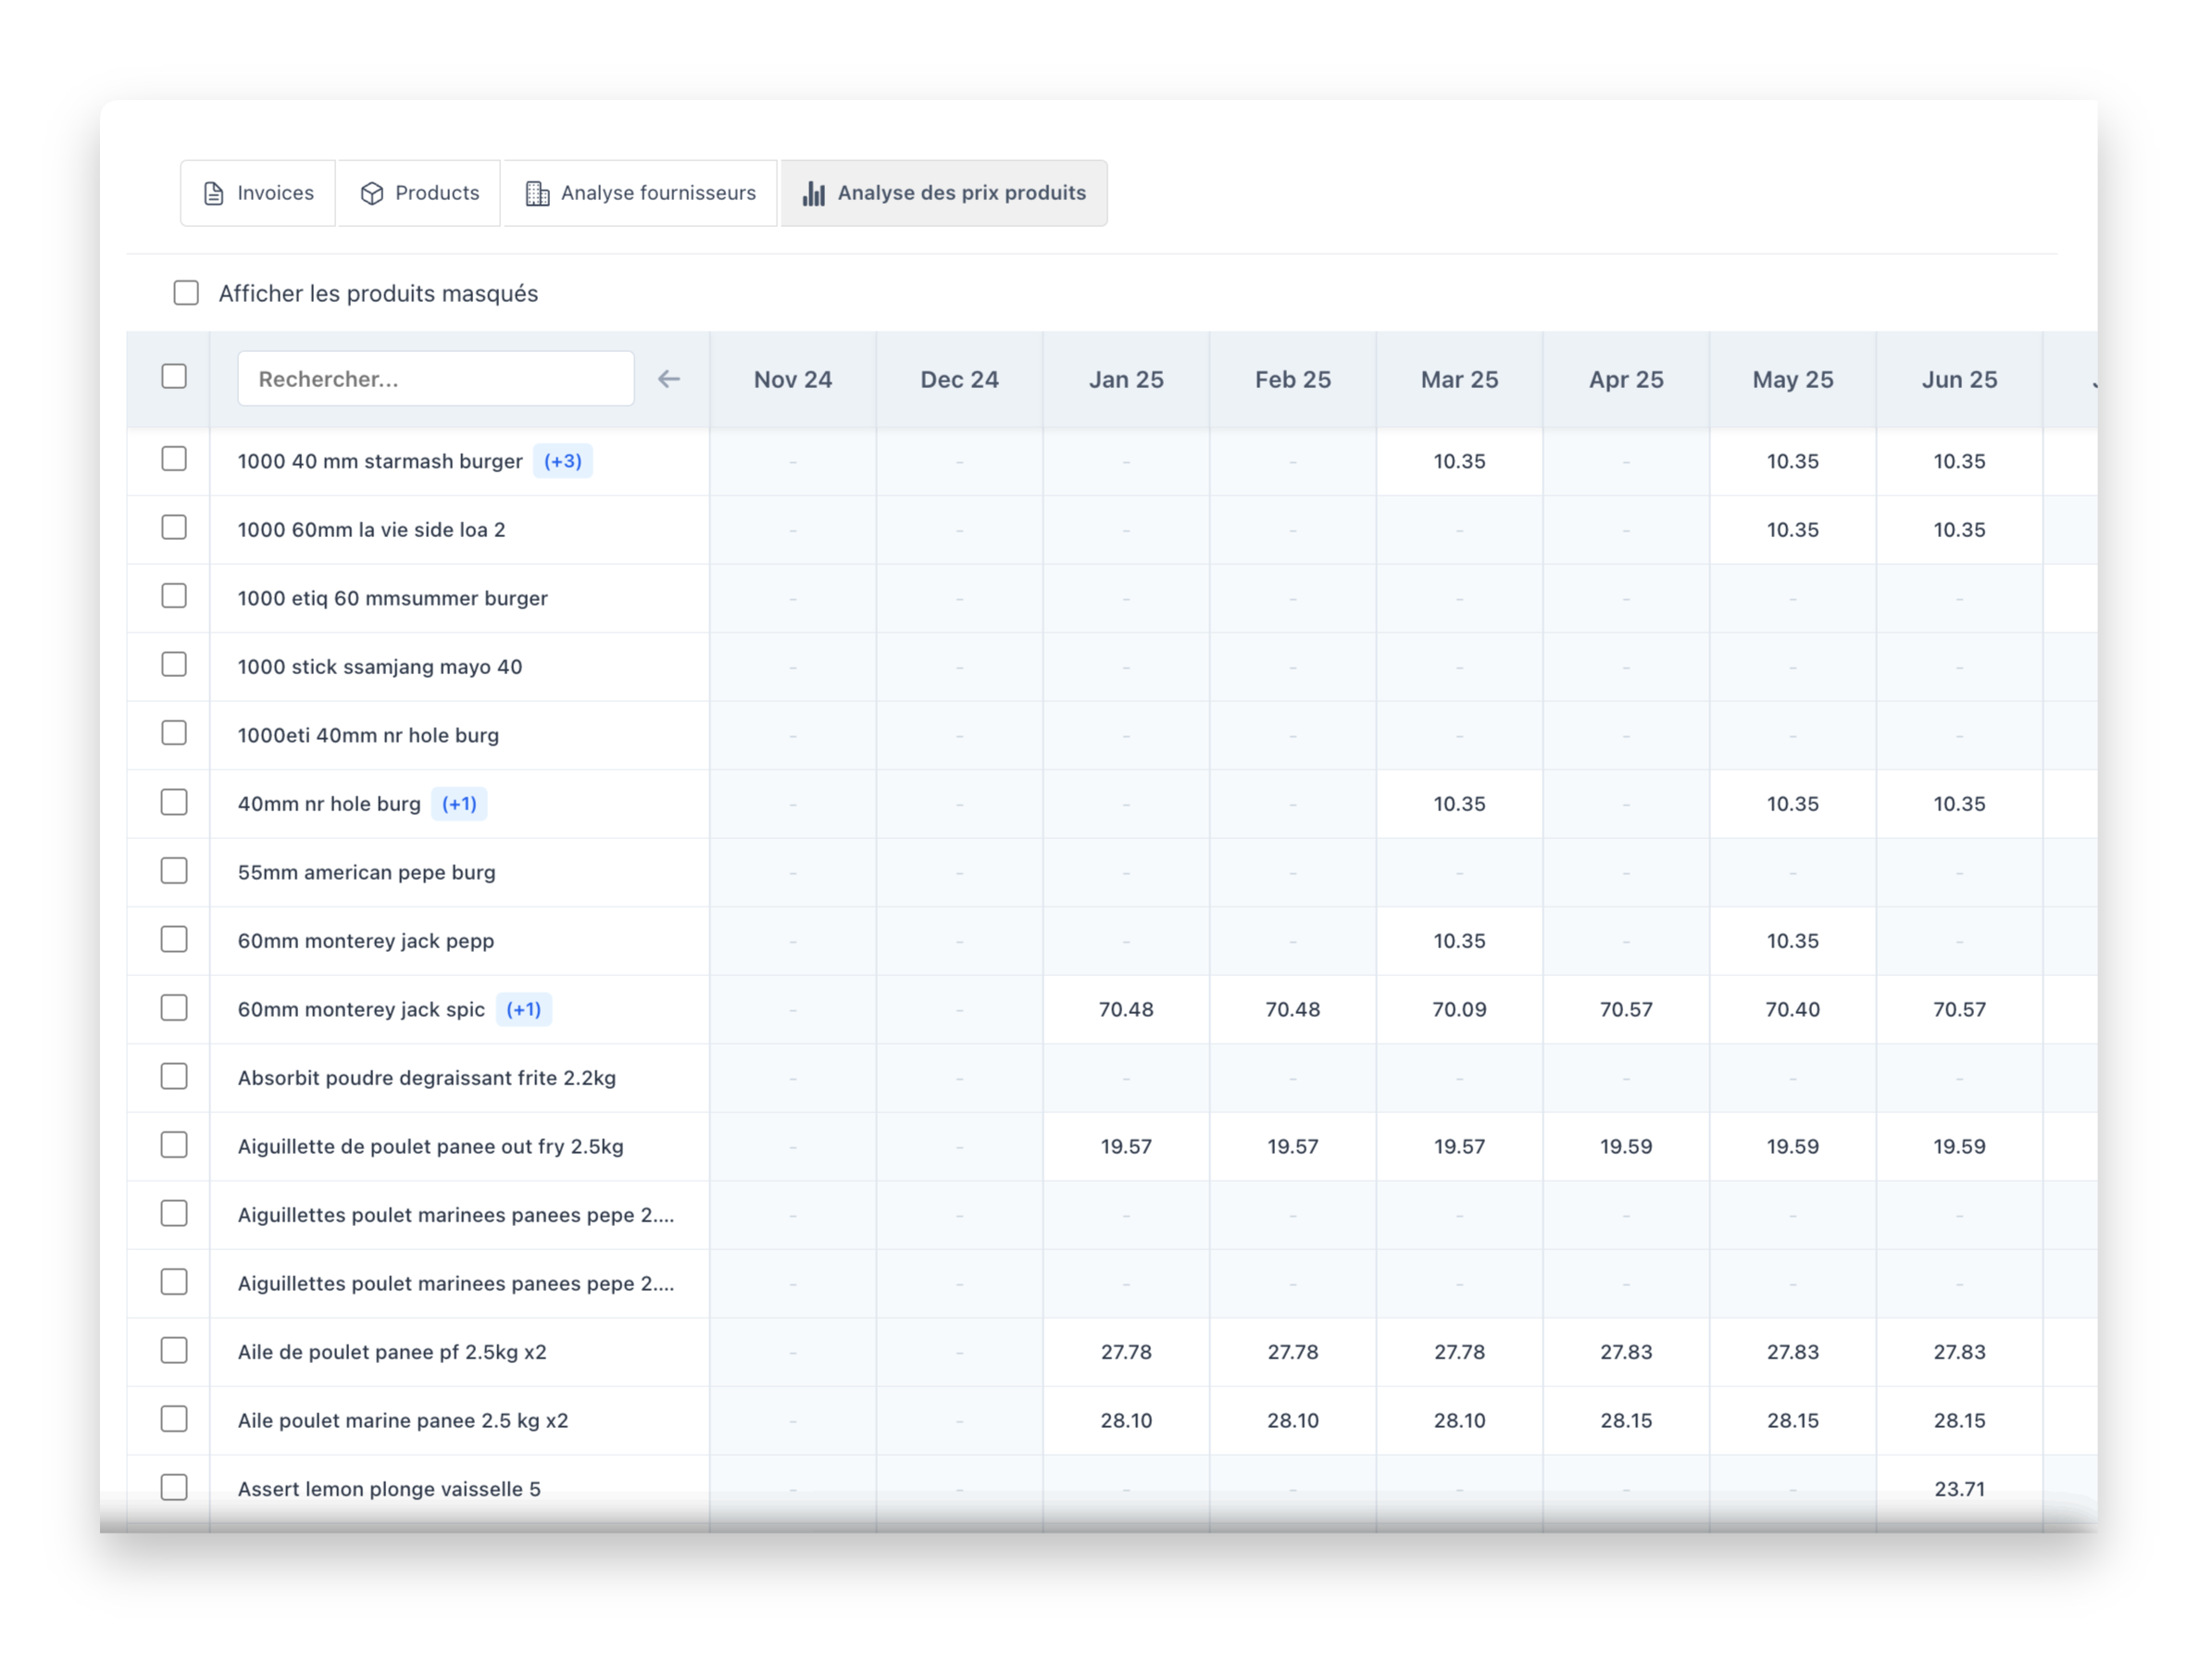Select the 10.35 price for 60mm monterey jack pepp
The image size is (2212, 1677).
coord(1459,940)
